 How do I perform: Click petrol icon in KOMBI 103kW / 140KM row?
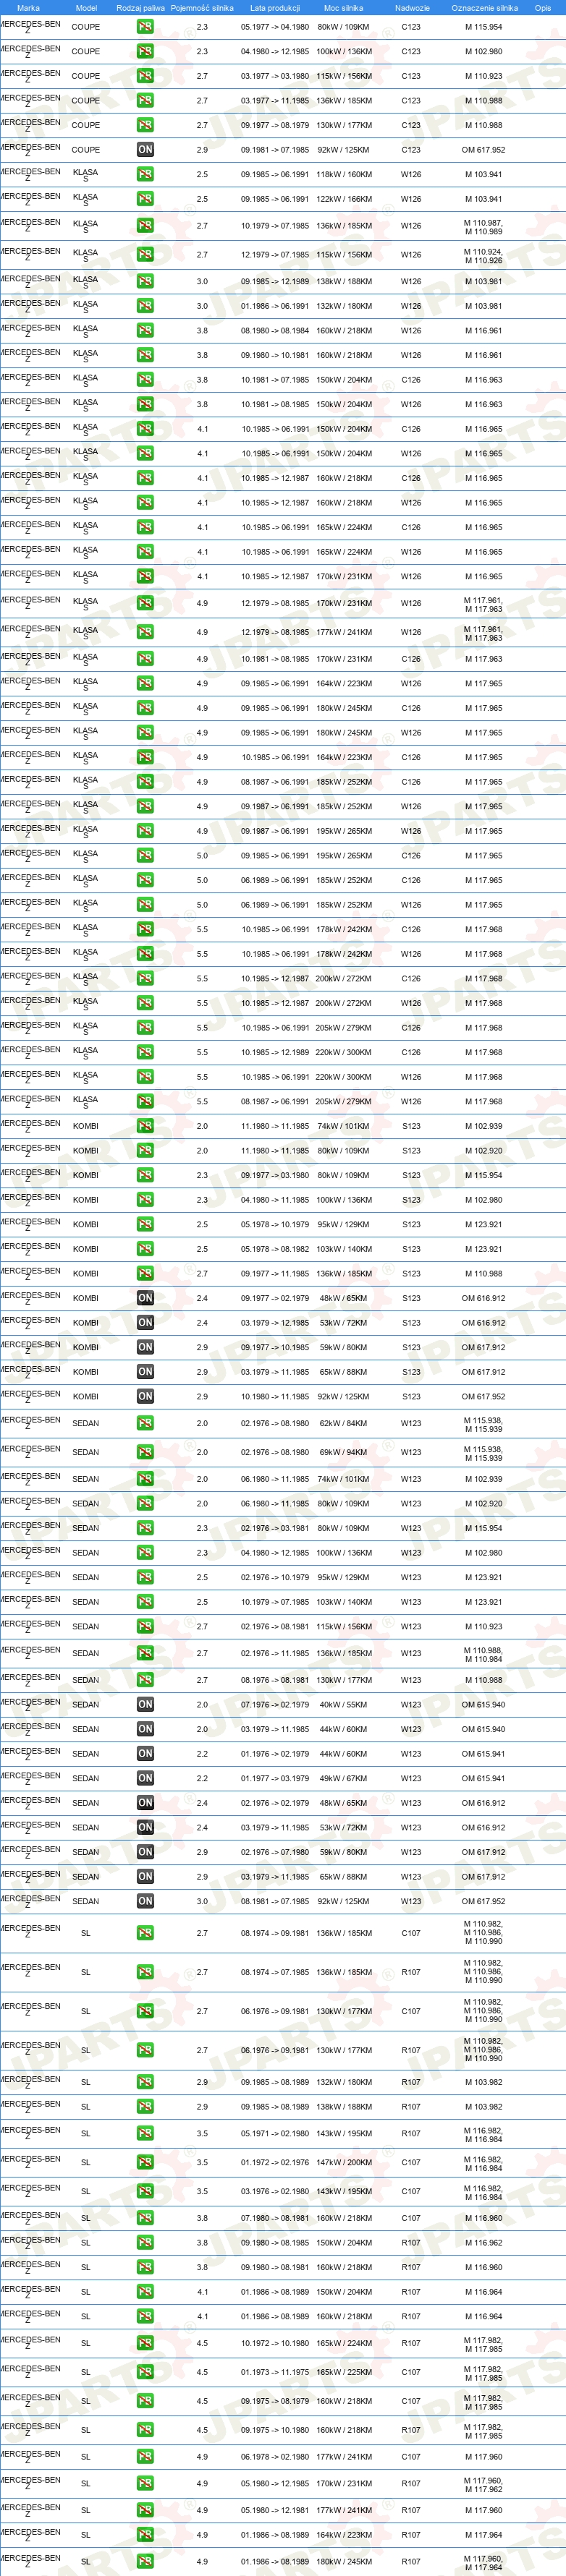coord(145,1249)
